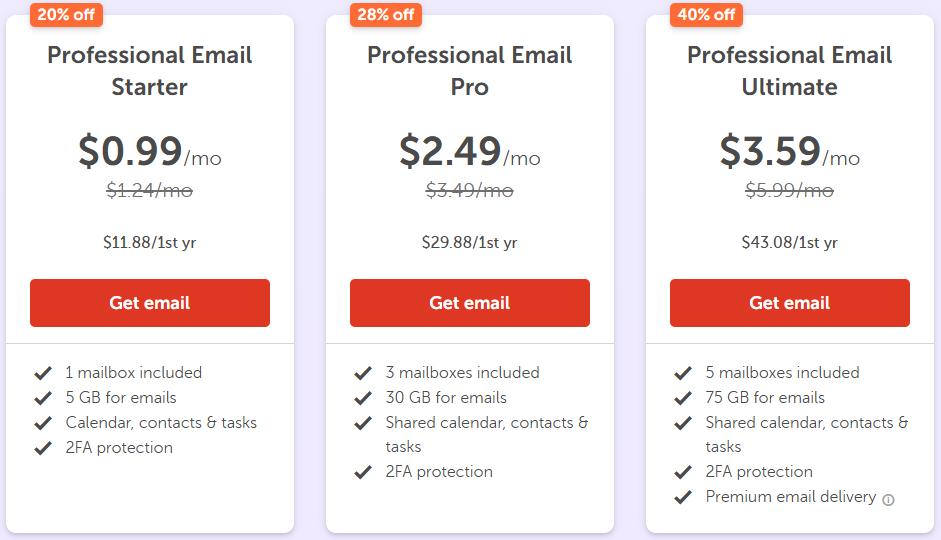Screen dimensions: 941x540
Task: Click checkmark beside 30 GB for emails
Action: 363,398
